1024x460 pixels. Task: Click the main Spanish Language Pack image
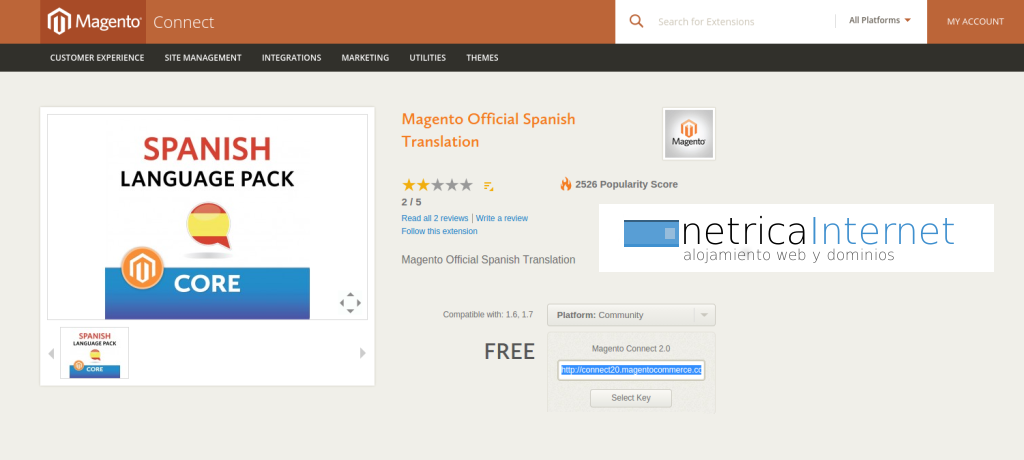tap(208, 217)
